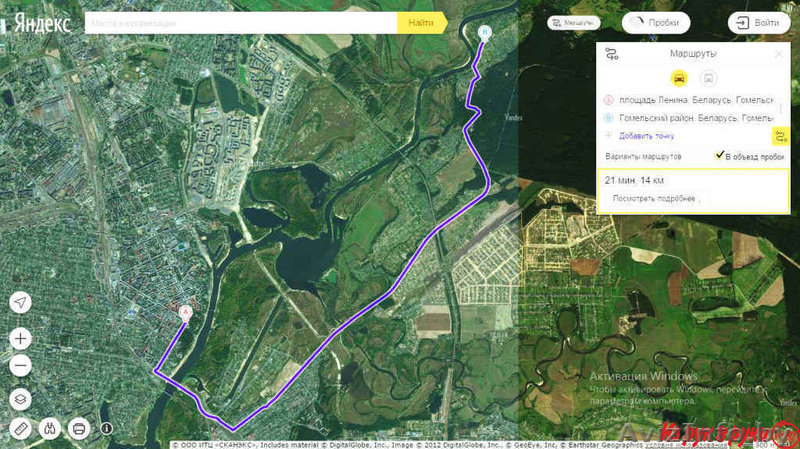Click the print map icon

click(x=79, y=429)
